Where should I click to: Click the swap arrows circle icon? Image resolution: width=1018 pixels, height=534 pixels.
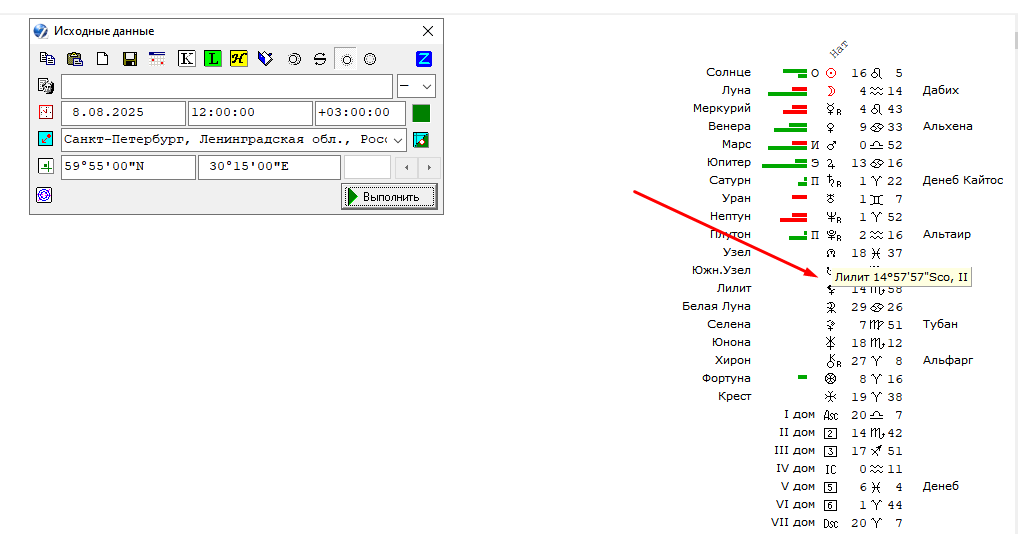pos(319,59)
